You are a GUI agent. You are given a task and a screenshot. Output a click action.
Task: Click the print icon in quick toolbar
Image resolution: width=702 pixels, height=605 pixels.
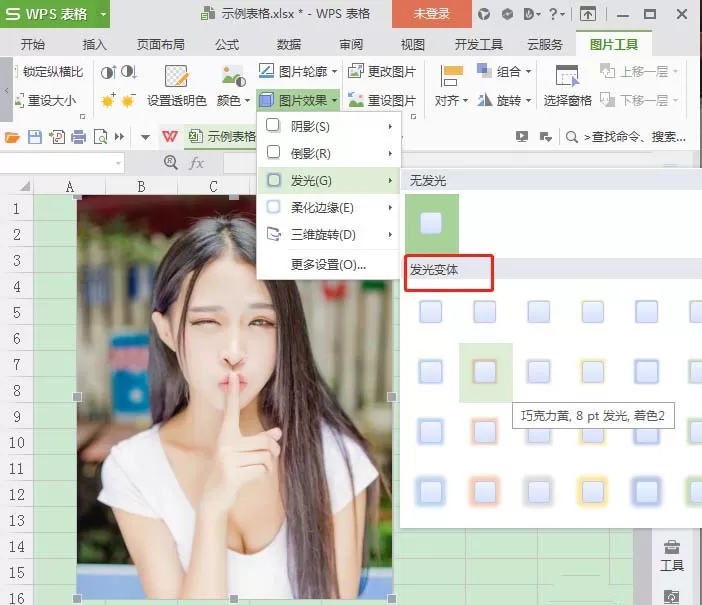(x=78, y=137)
